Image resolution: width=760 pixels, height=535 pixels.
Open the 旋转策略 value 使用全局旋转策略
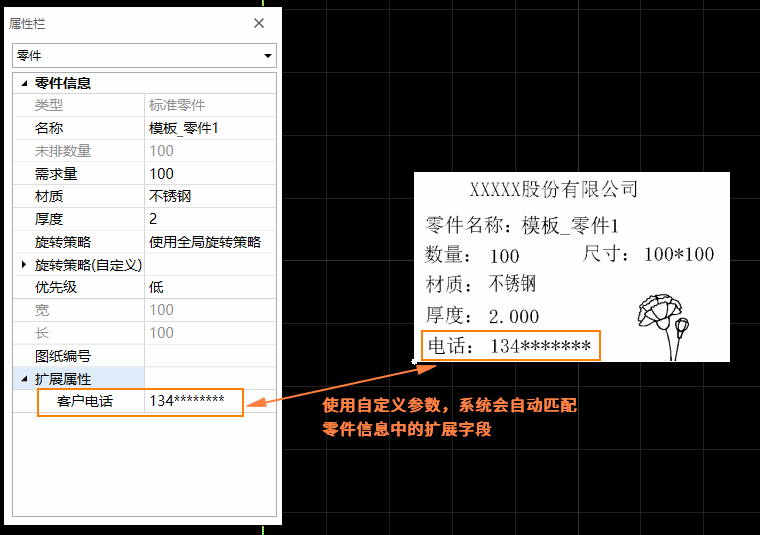coord(209,242)
